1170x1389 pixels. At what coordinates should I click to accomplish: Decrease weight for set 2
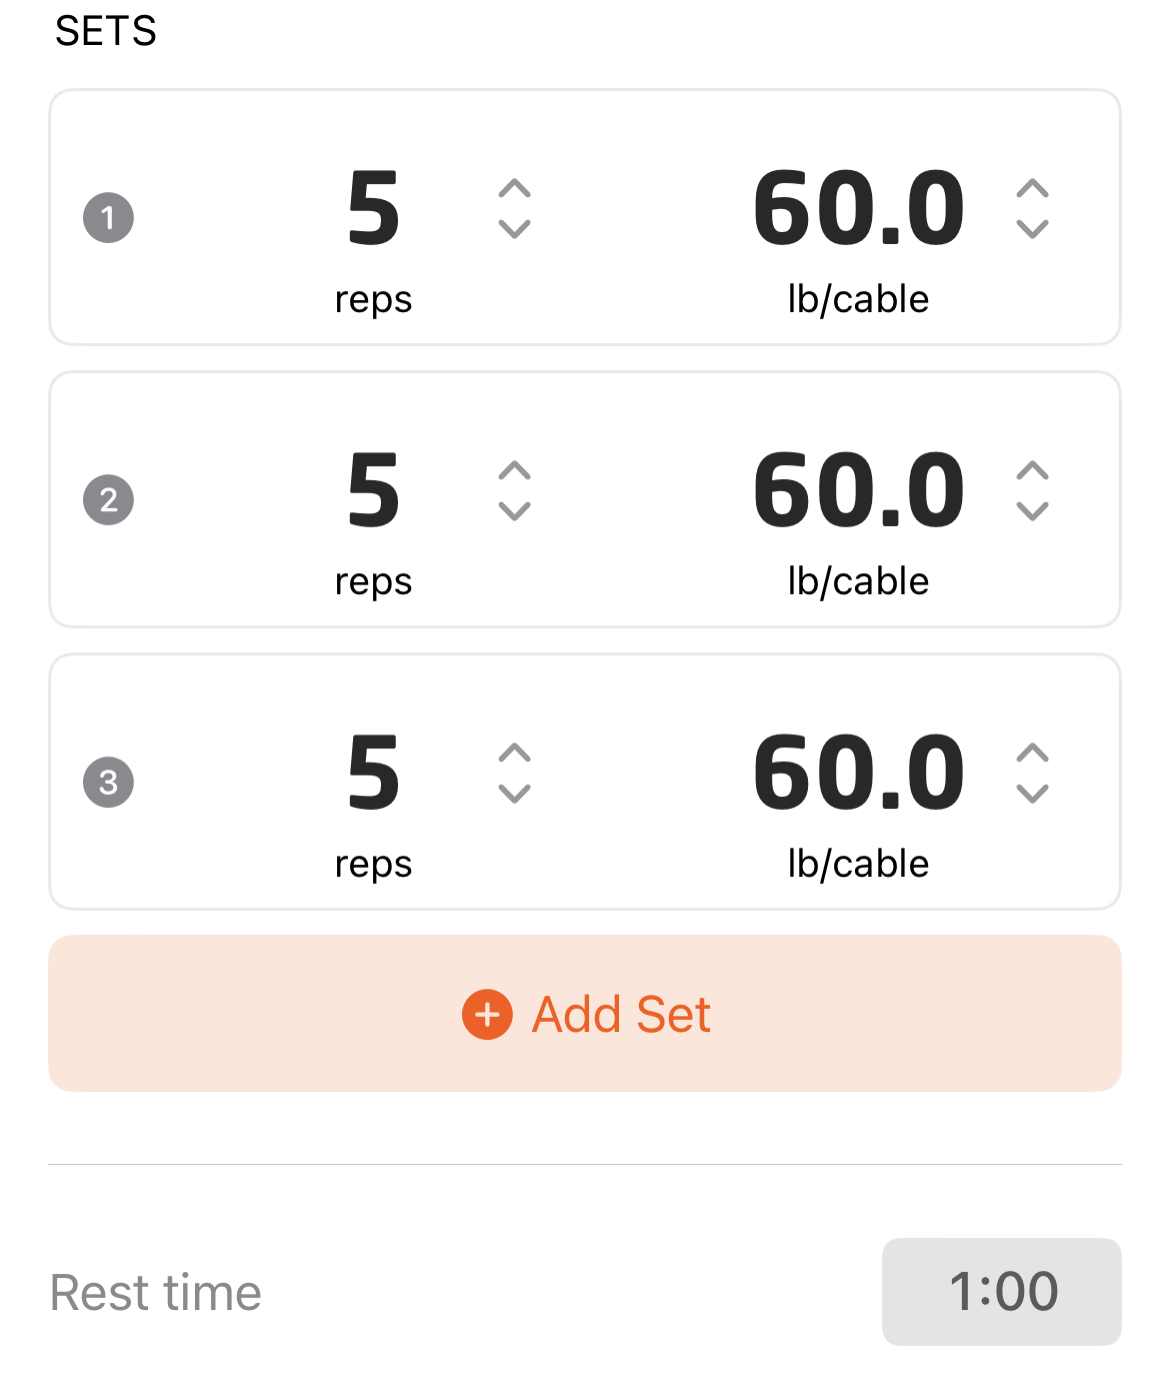(1032, 511)
